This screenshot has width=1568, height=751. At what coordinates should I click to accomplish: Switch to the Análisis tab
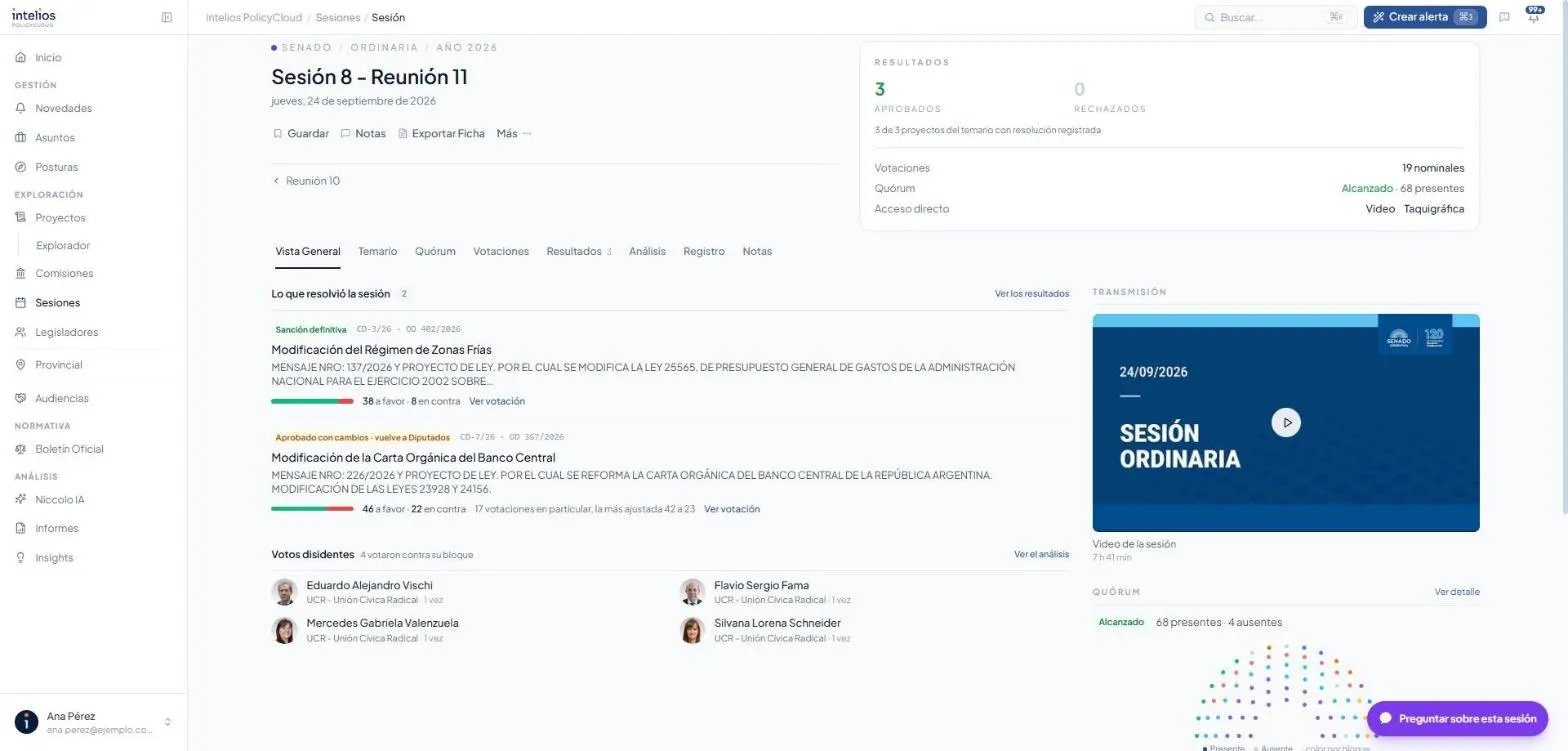coord(647,251)
